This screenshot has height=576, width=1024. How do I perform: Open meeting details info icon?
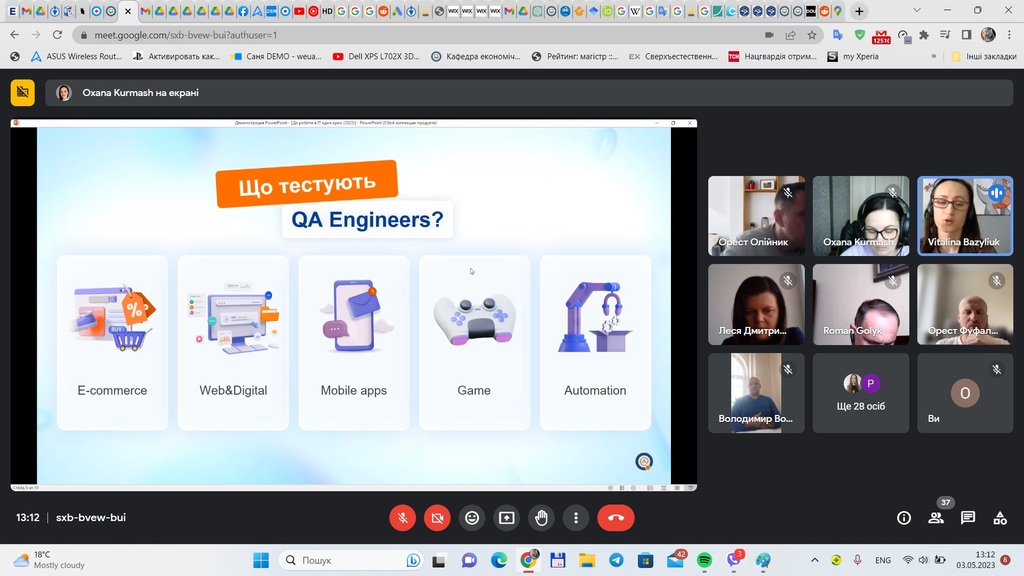click(x=904, y=518)
